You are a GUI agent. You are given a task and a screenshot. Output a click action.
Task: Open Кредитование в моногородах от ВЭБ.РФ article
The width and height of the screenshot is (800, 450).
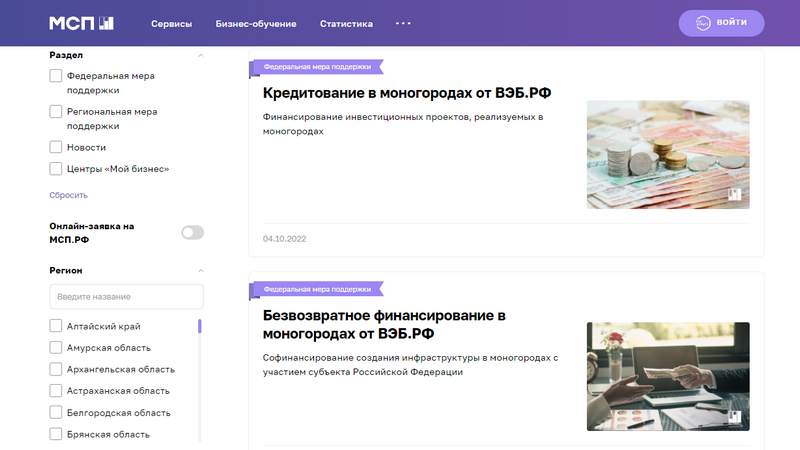pyautogui.click(x=407, y=93)
